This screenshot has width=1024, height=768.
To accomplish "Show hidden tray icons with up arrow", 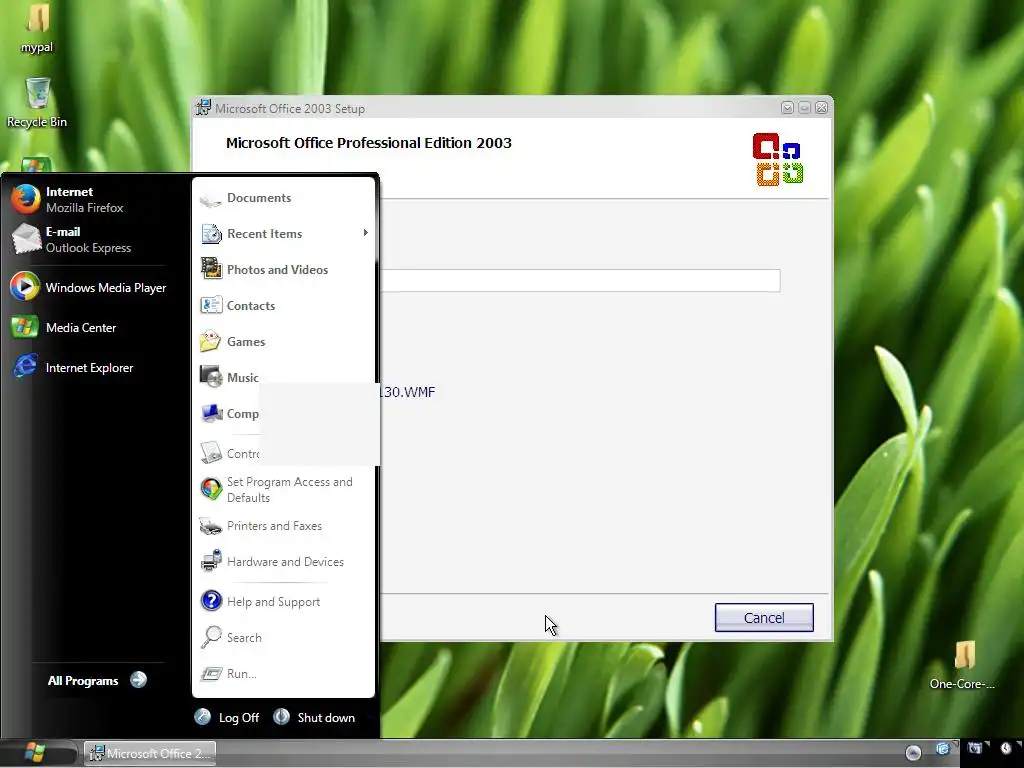I will pos(913,753).
